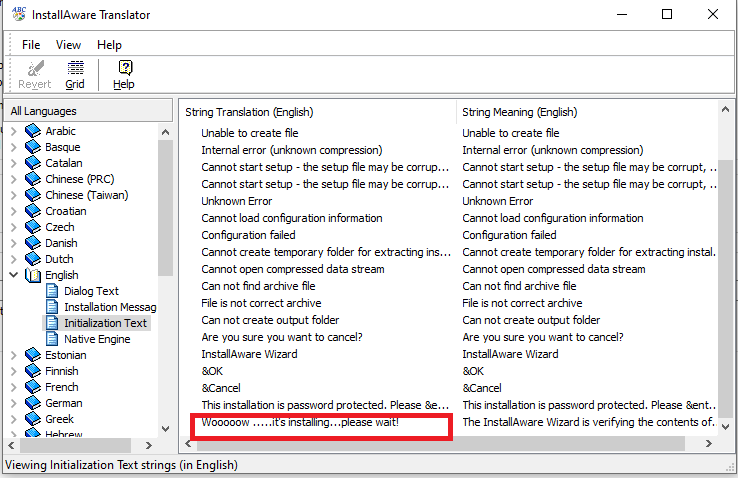The image size is (738, 478).
Task: Select the Czech language book icon
Action: pyautogui.click(x=33, y=227)
